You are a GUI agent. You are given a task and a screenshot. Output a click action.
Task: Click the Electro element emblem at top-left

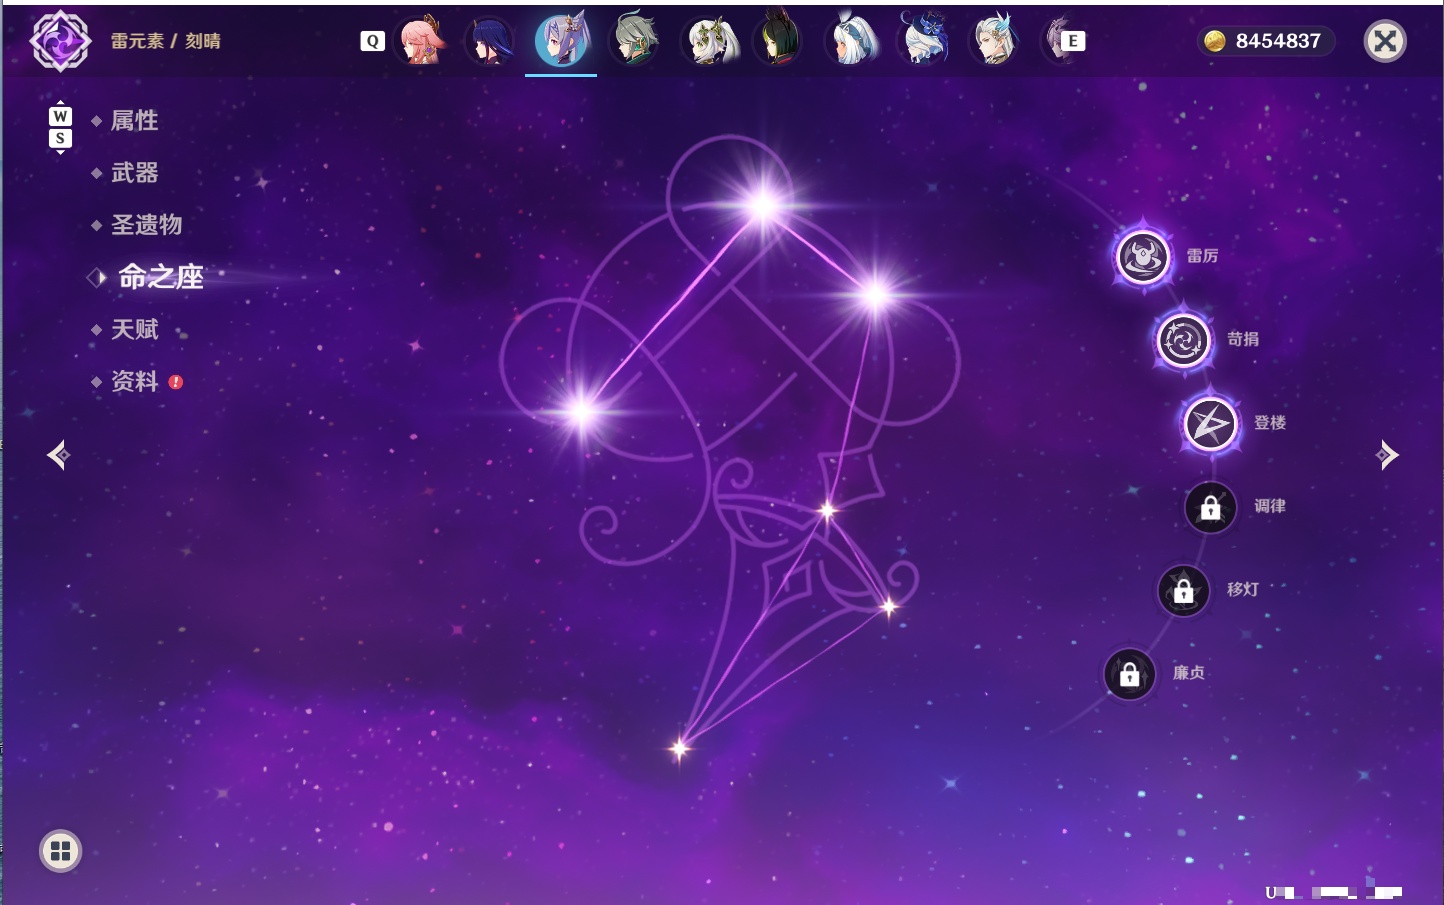point(60,41)
